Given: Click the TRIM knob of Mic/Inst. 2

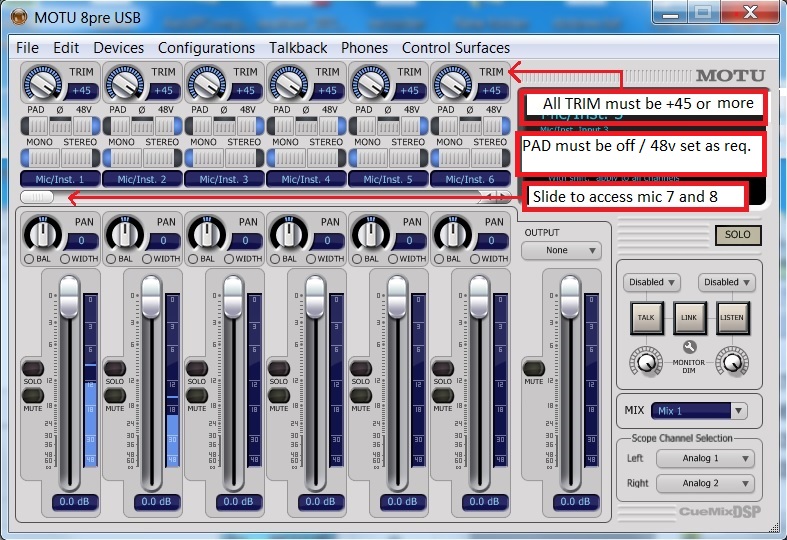Looking at the screenshot, I should (124, 83).
